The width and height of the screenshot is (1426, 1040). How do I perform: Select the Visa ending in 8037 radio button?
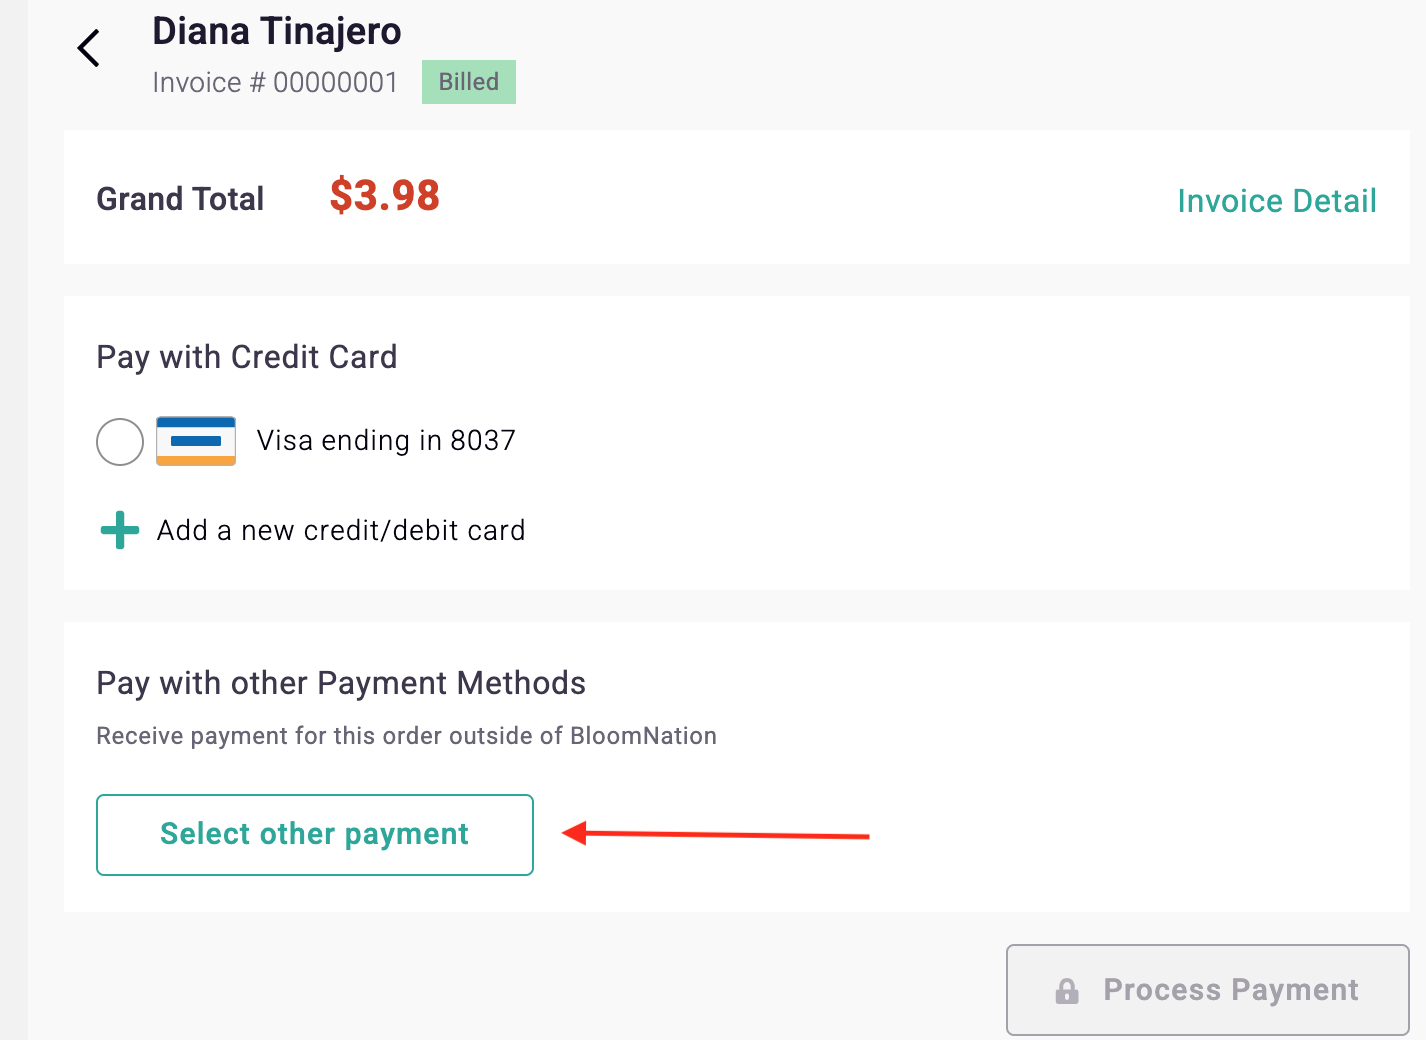point(120,441)
